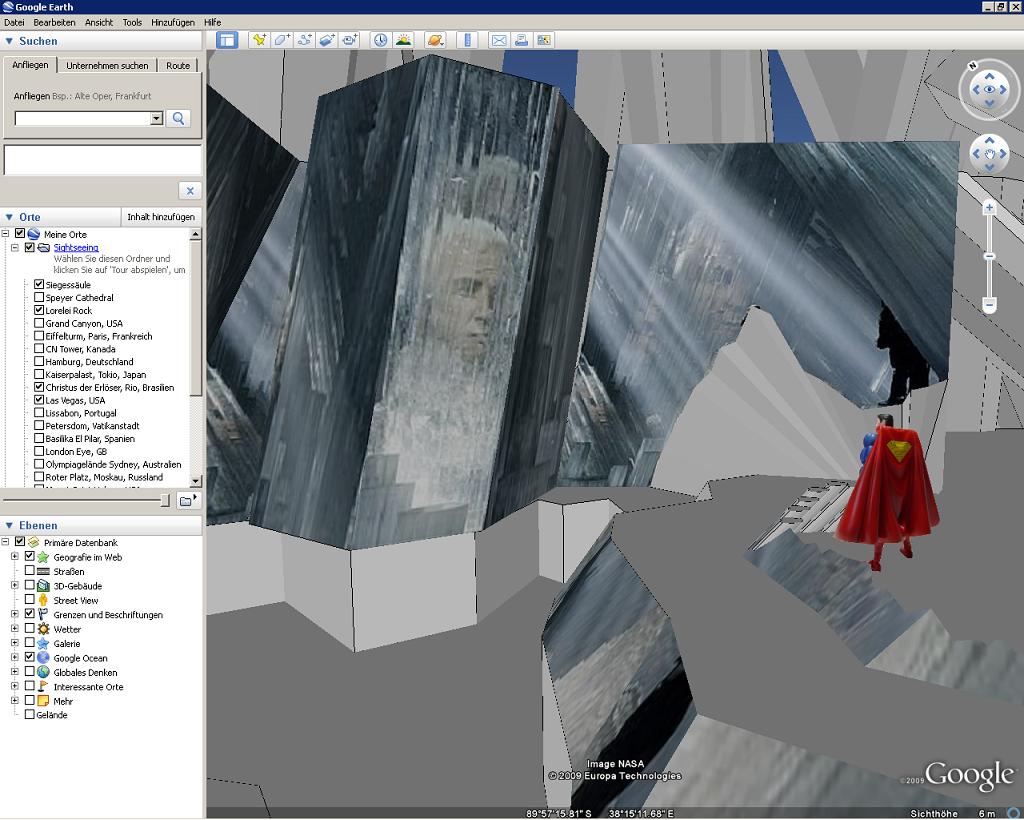Click the Inhalt hinzufügen button
1024x820 pixels.
click(x=160, y=217)
